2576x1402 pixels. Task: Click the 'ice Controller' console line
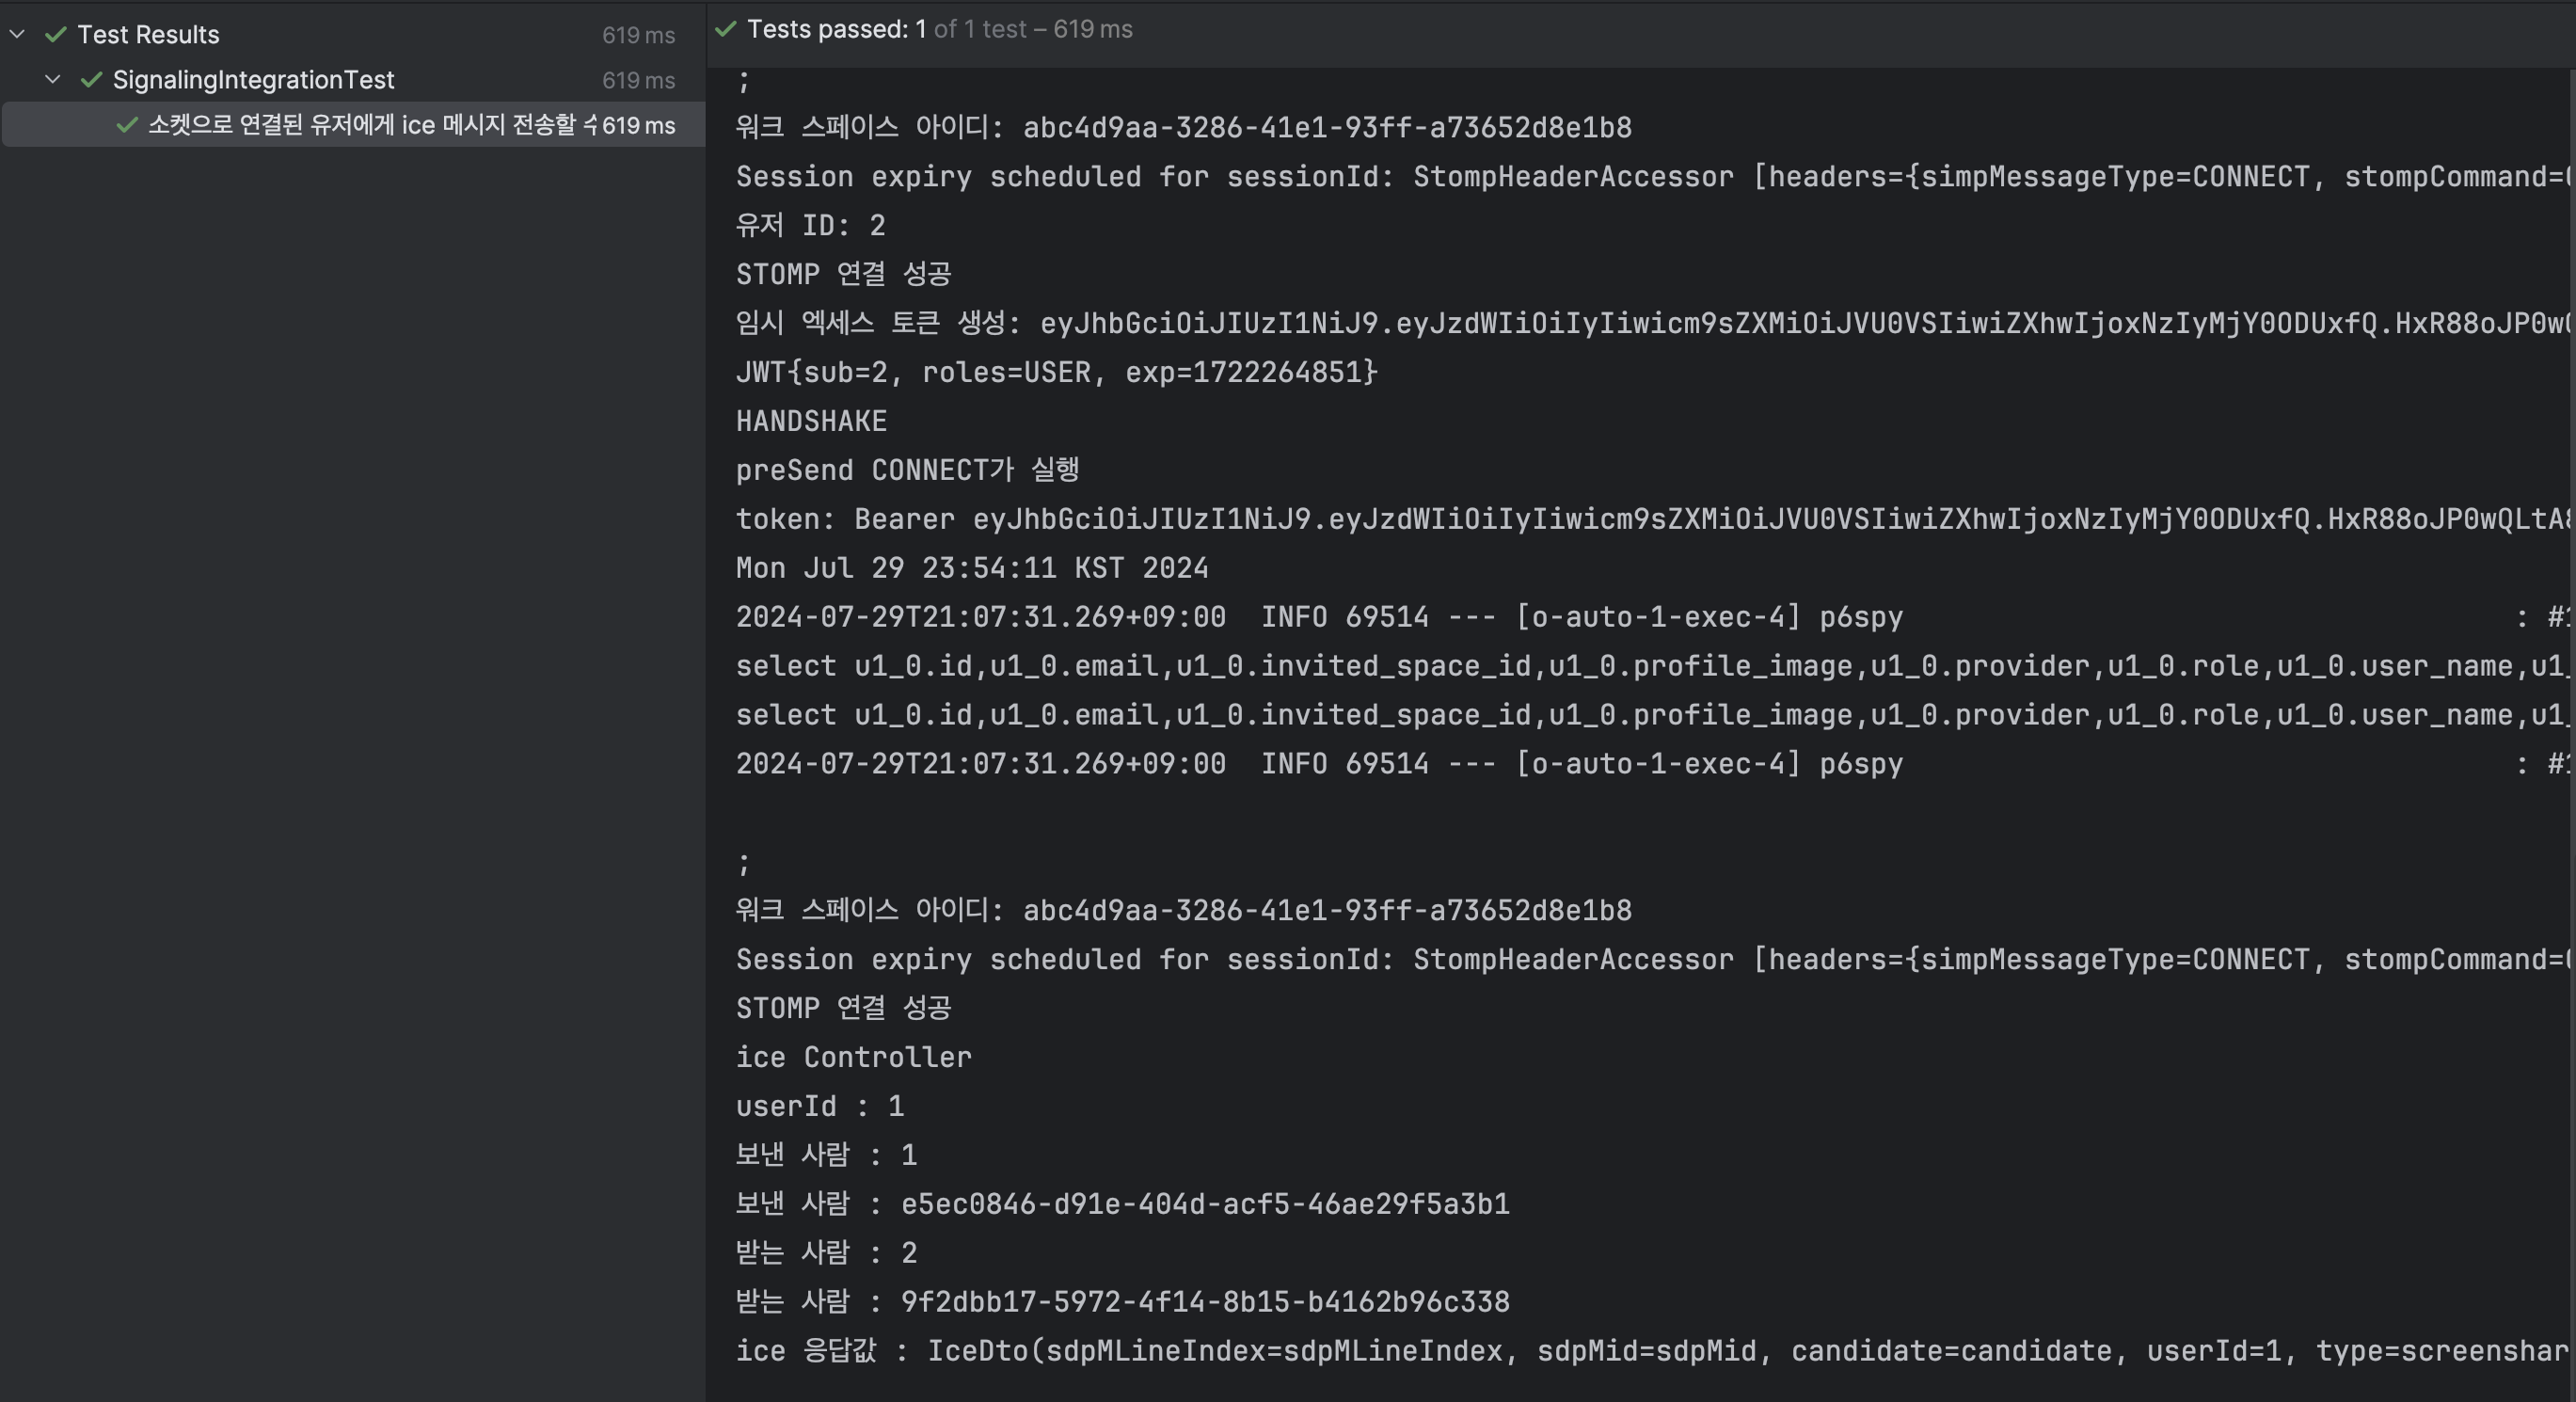(x=853, y=1057)
